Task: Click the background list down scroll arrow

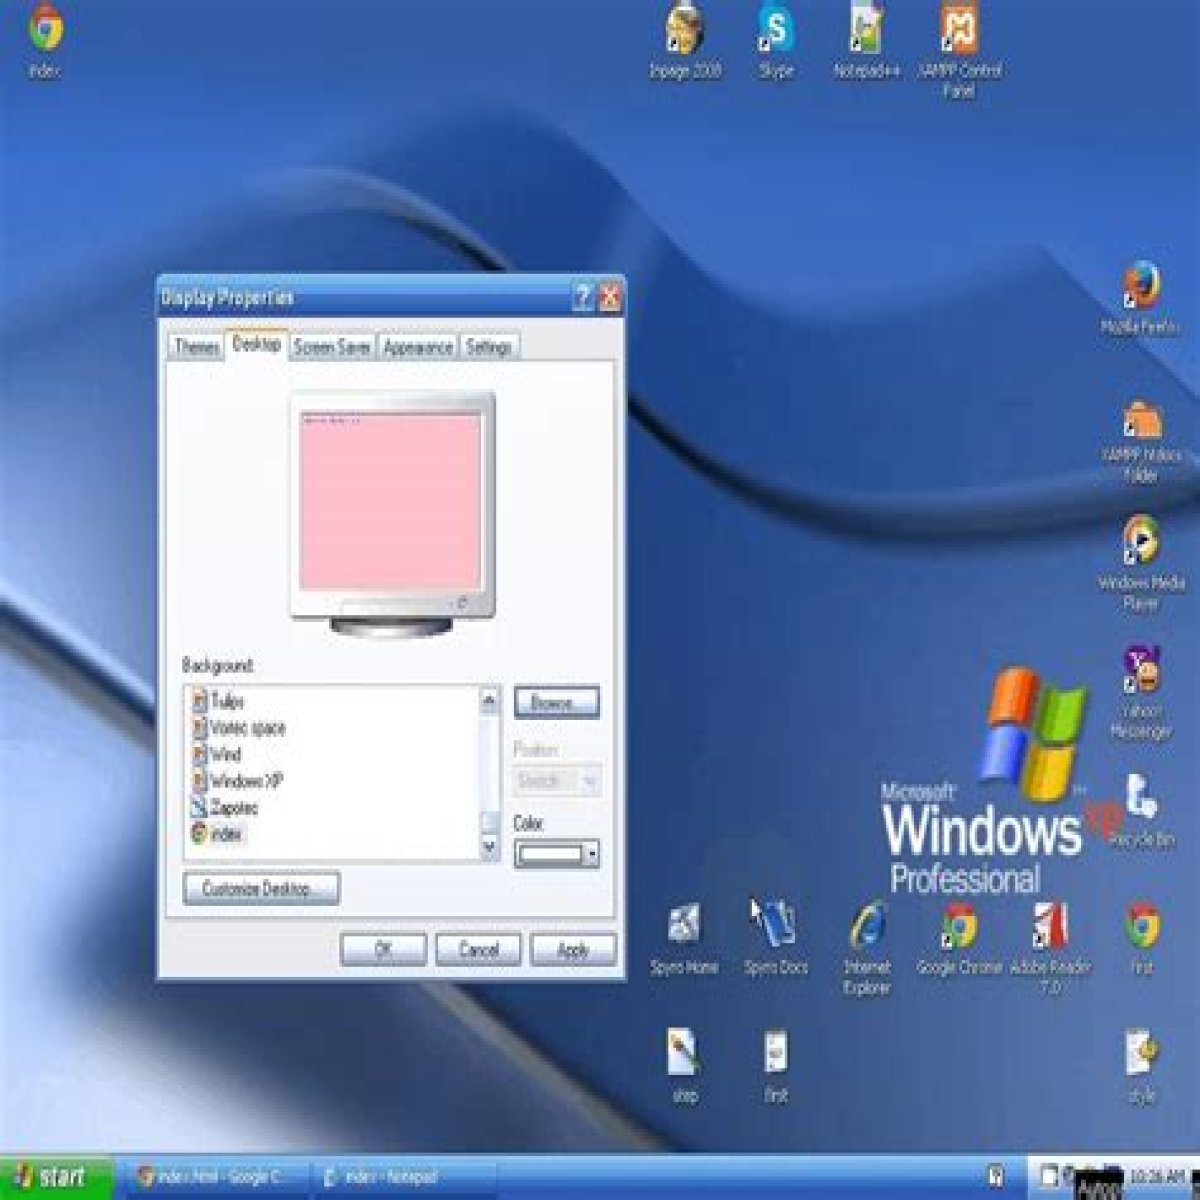Action: [x=489, y=847]
